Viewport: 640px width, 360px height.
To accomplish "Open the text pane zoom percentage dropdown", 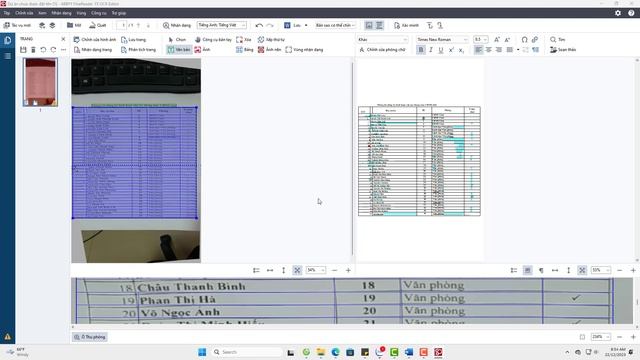I will [601, 270].
